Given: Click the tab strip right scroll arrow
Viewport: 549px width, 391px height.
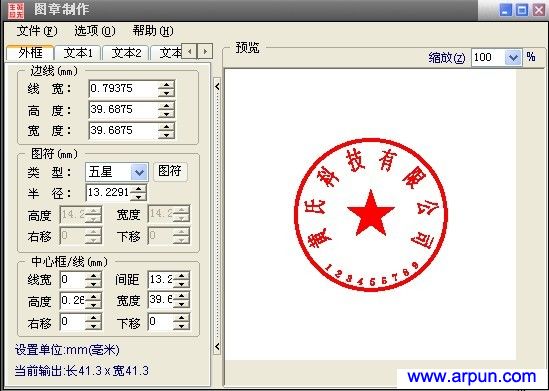Looking at the screenshot, I should point(205,51).
